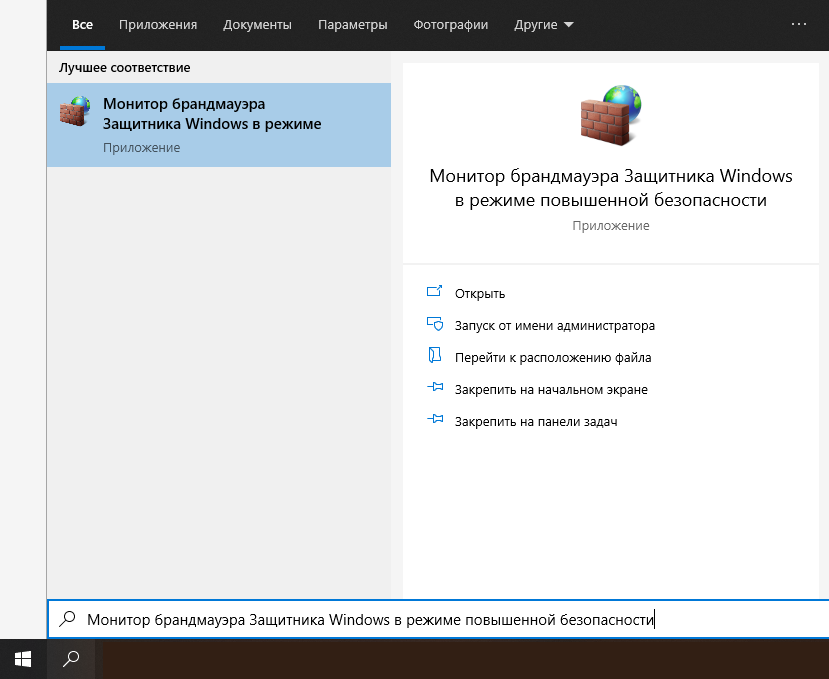This screenshot has width=829, height=679.
Task: Select the Все search tab
Action: [x=82, y=25]
